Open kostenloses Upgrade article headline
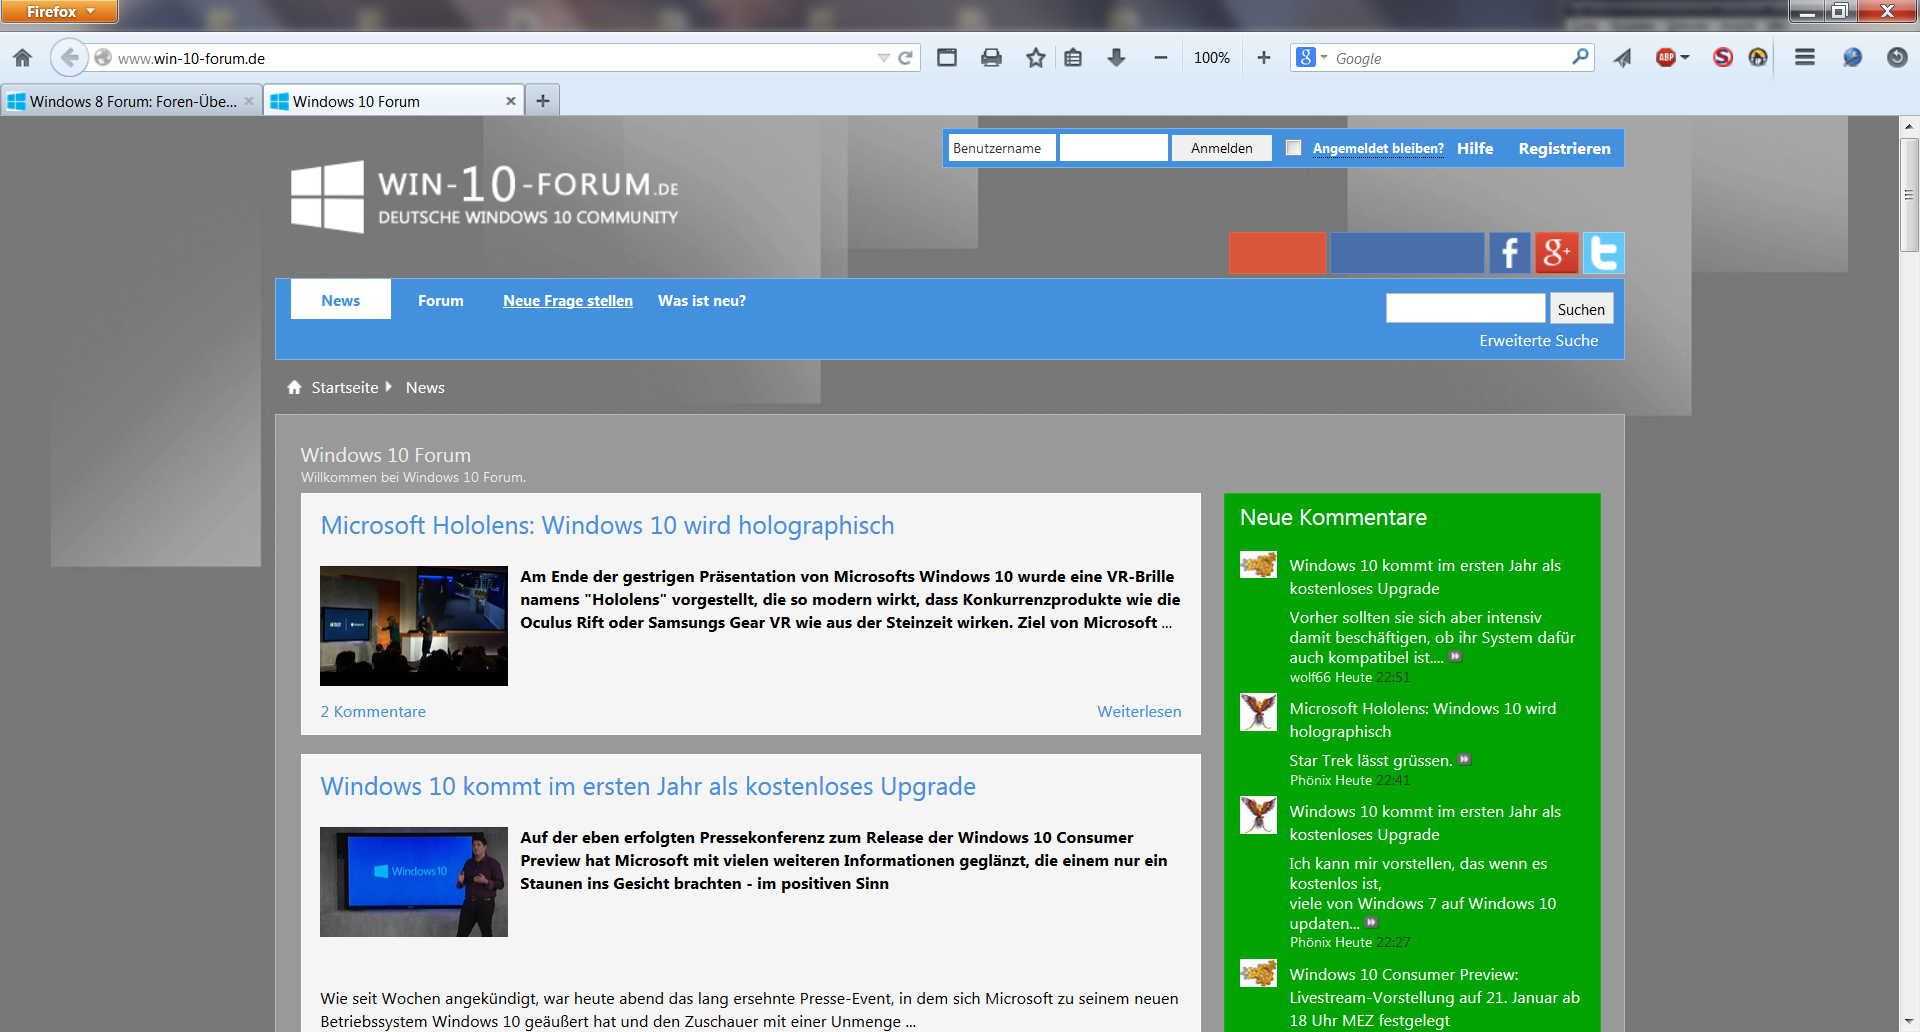Image resolution: width=1920 pixels, height=1032 pixels. tap(648, 786)
